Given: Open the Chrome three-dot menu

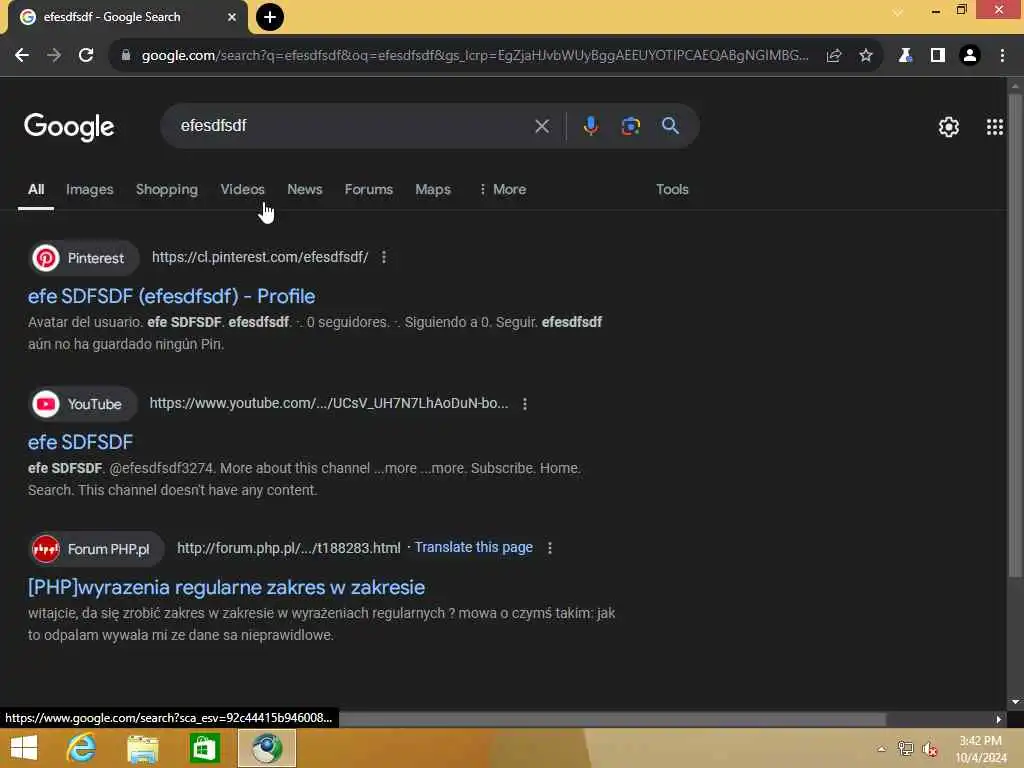Looking at the screenshot, I should pyautogui.click(x=1002, y=56).
